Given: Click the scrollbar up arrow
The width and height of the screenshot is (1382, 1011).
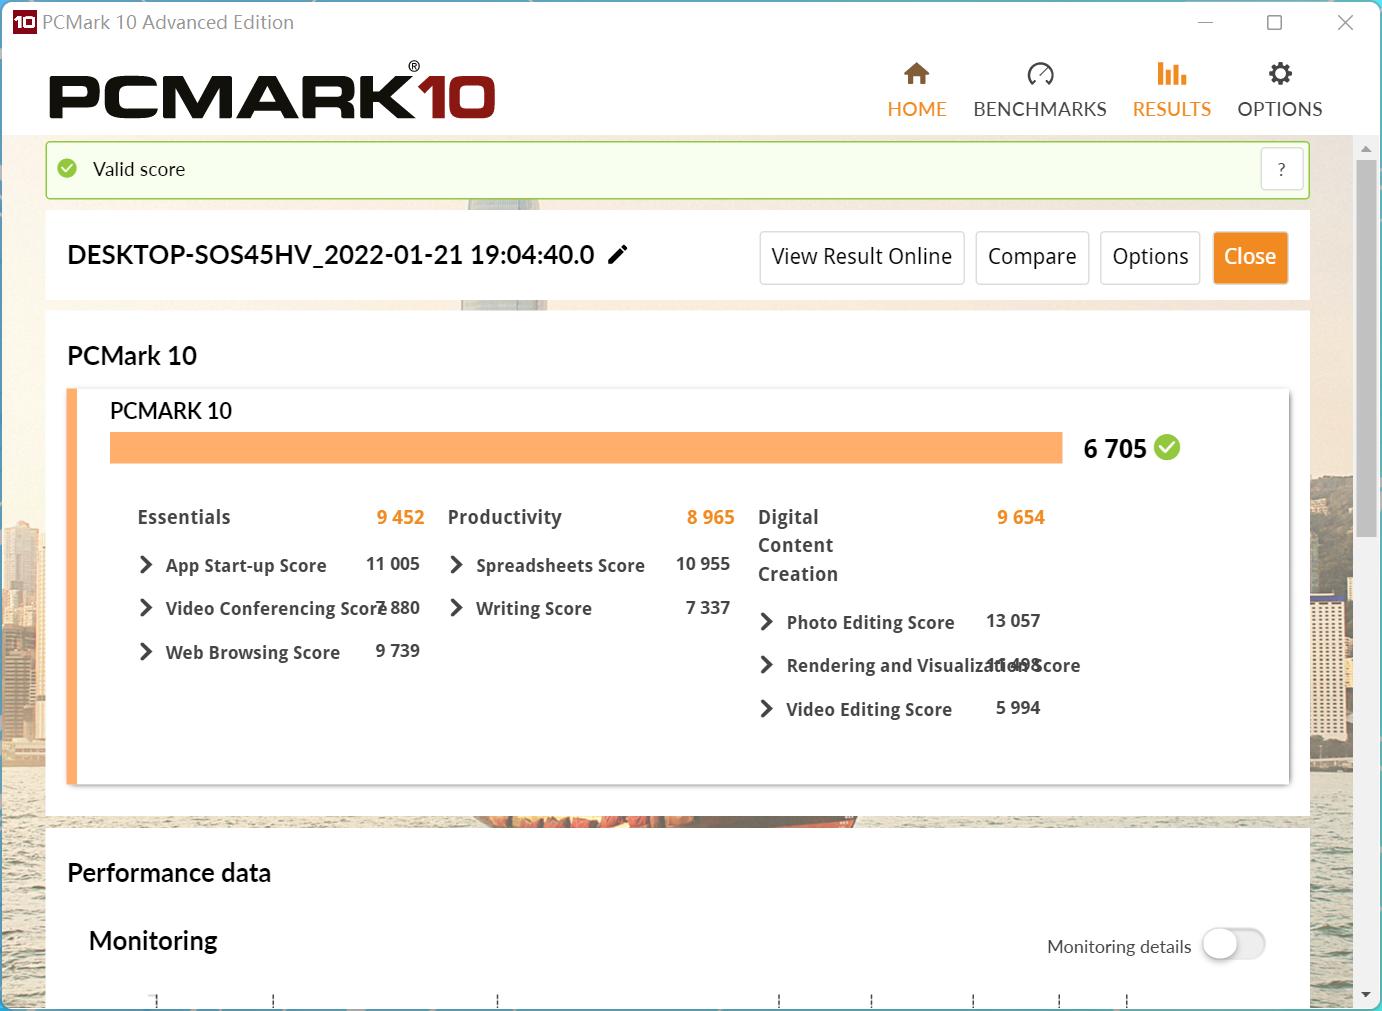Looking at the screenshot, I should click(x=1366, y=149).
